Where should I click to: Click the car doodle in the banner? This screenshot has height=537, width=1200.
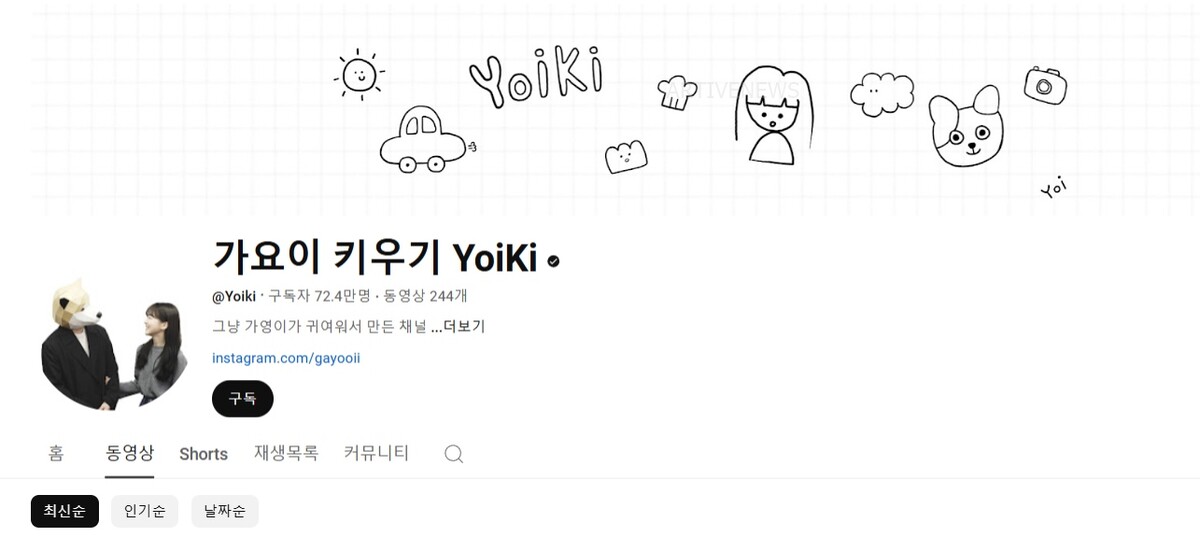(427, 141)
